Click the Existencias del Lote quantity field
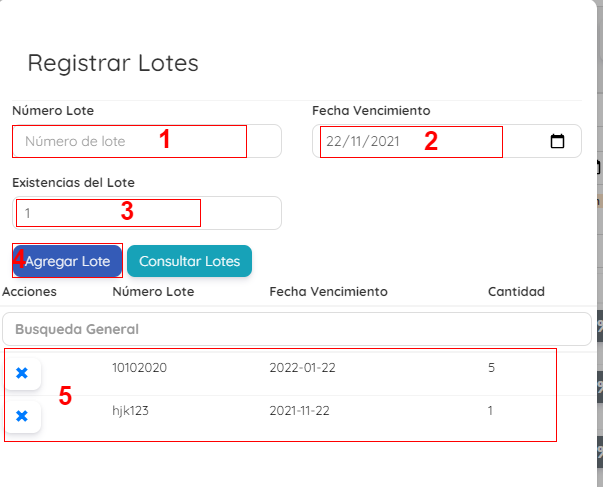Viewport: 603px width, 487px height. (147, 213)
